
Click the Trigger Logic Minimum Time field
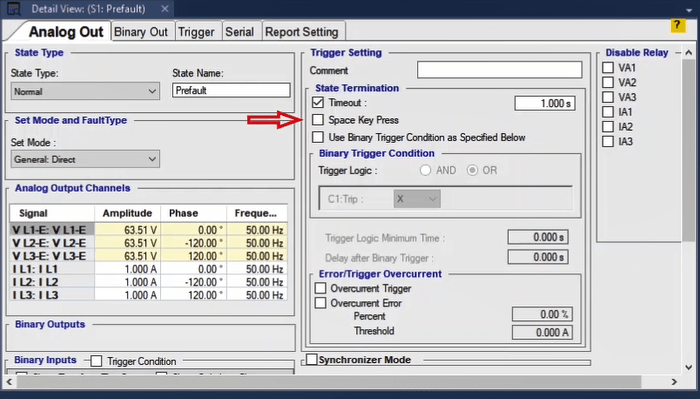click(538, 237)
